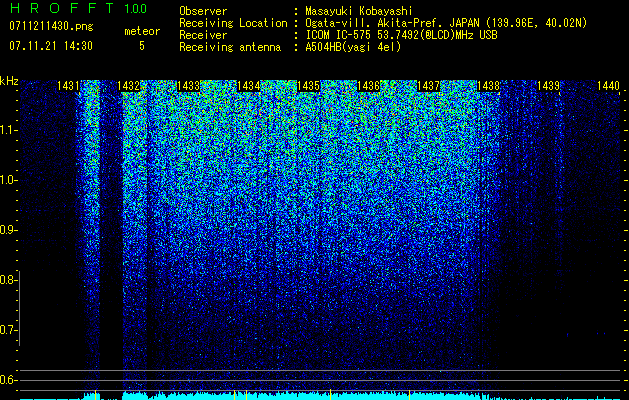Screen dimensions: 629x400
Task: Select the version number 1.0.0
Action: tap(135, 8)
